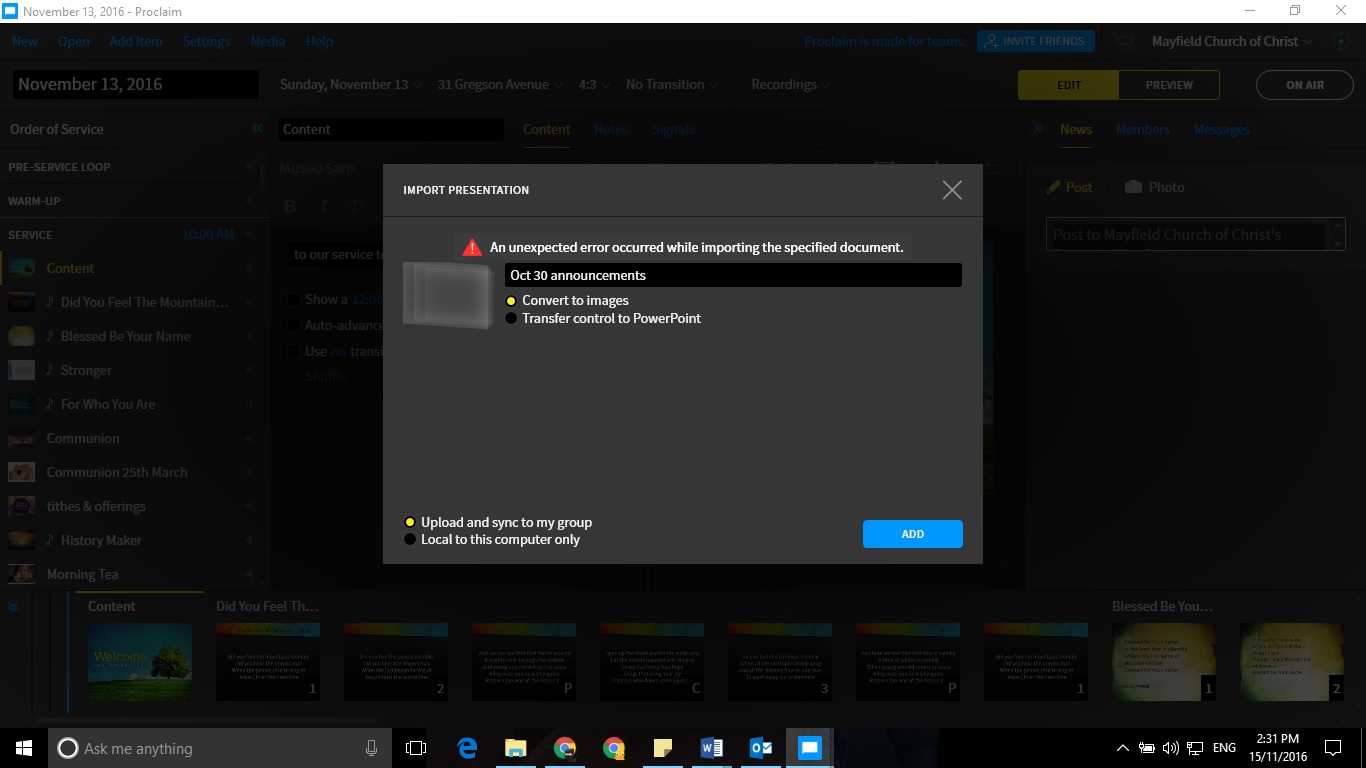Select Transfer control to PowerPoint option
The height and width of the screenshot is (768, 1366).
click(603, 319)
